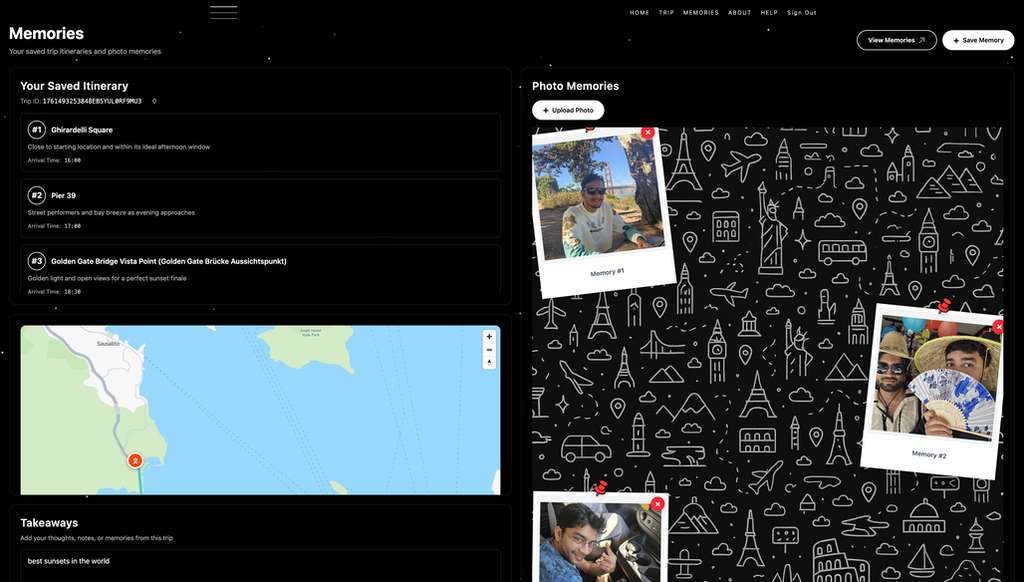Click the Takeaways section heading
Viewport: 1024px width, 582px height.
(x=49, y=523)
